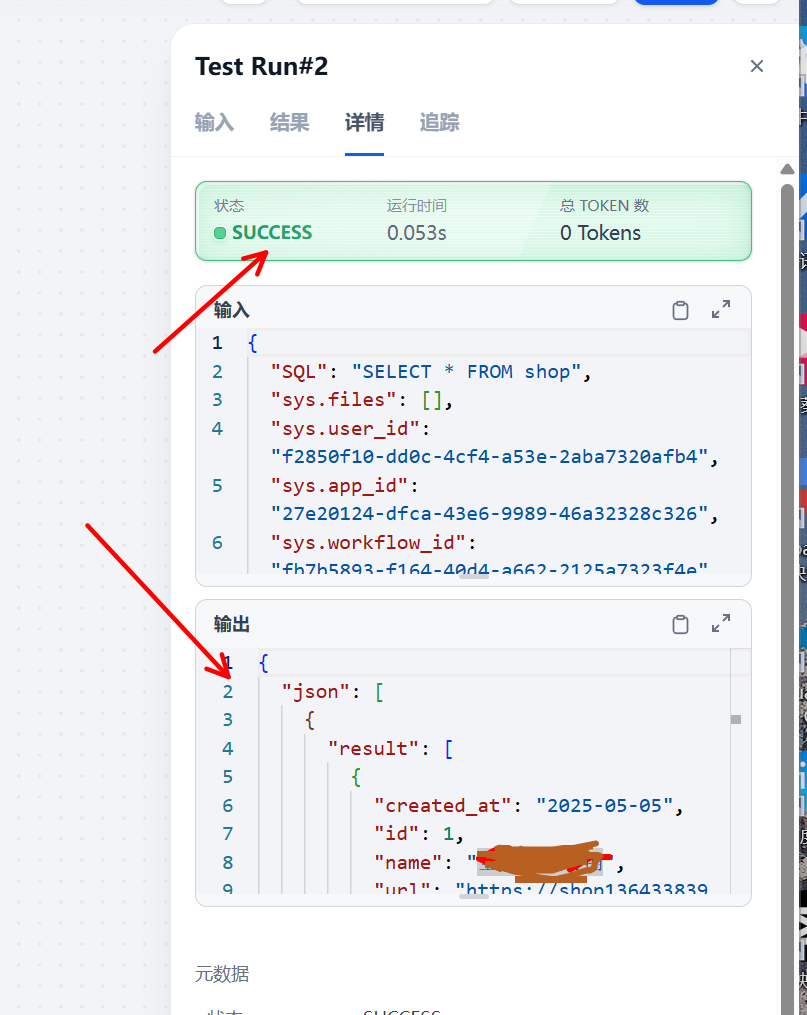This screenshot has height=1015, width=807.
Task: Go to the 追踪 tab
Action: [439, 123]
